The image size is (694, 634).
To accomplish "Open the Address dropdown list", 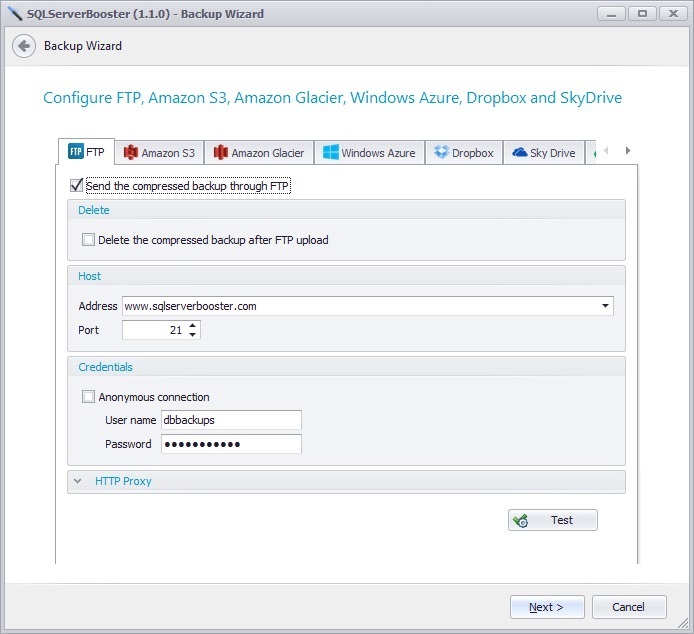I will coord(605,306).
